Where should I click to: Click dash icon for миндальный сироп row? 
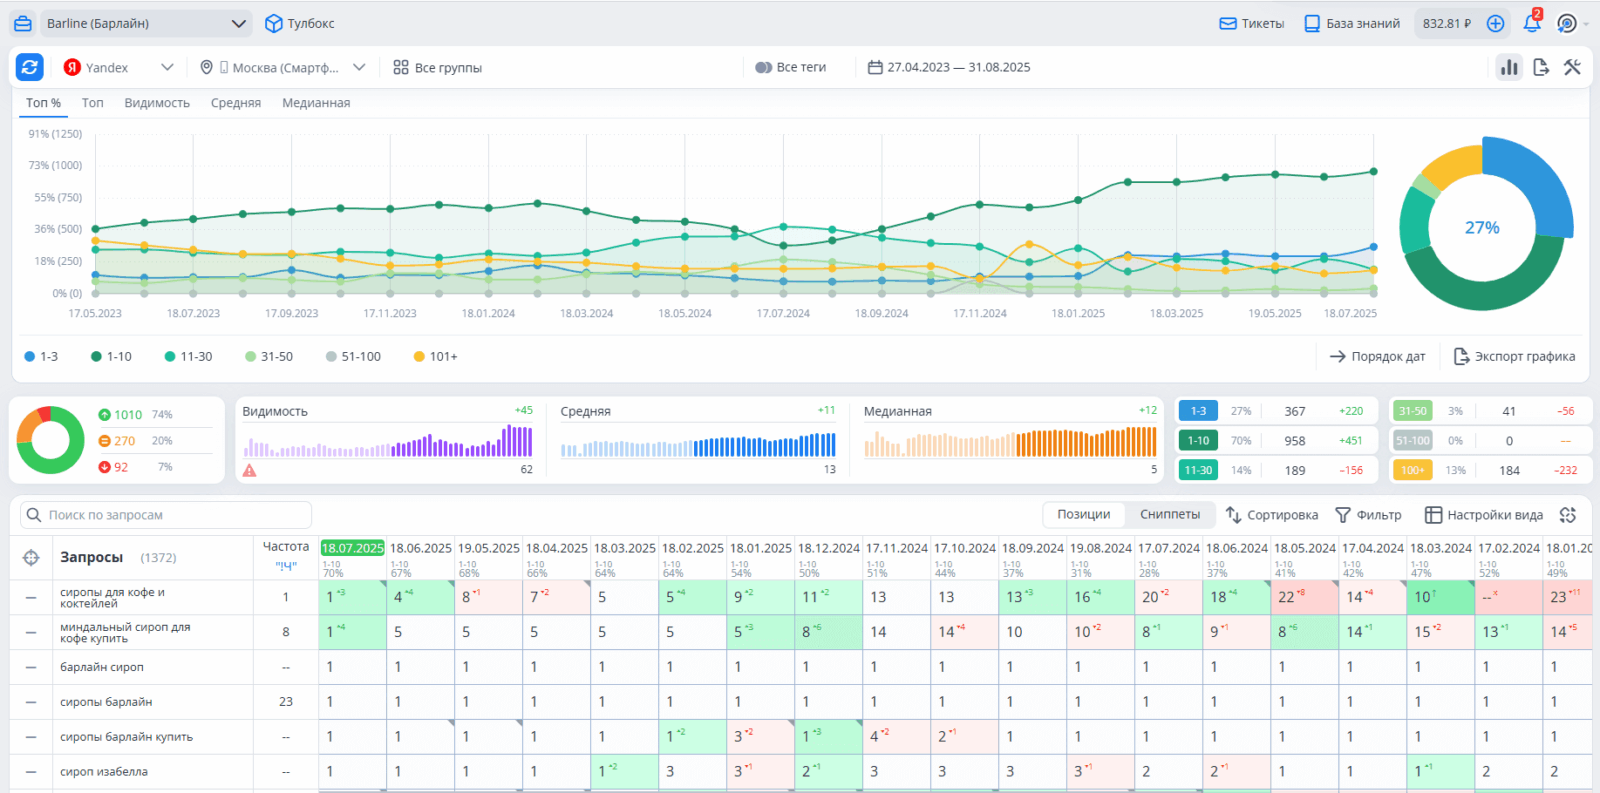31,633
